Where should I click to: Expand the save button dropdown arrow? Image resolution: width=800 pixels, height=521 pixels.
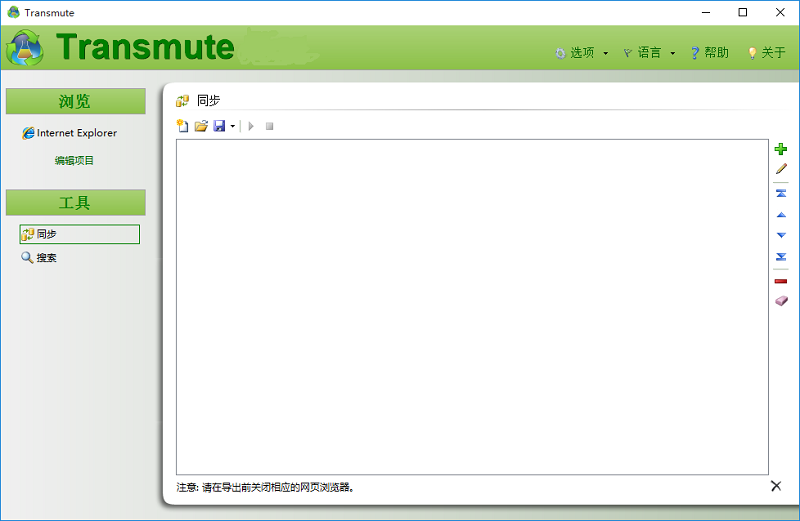233,126
